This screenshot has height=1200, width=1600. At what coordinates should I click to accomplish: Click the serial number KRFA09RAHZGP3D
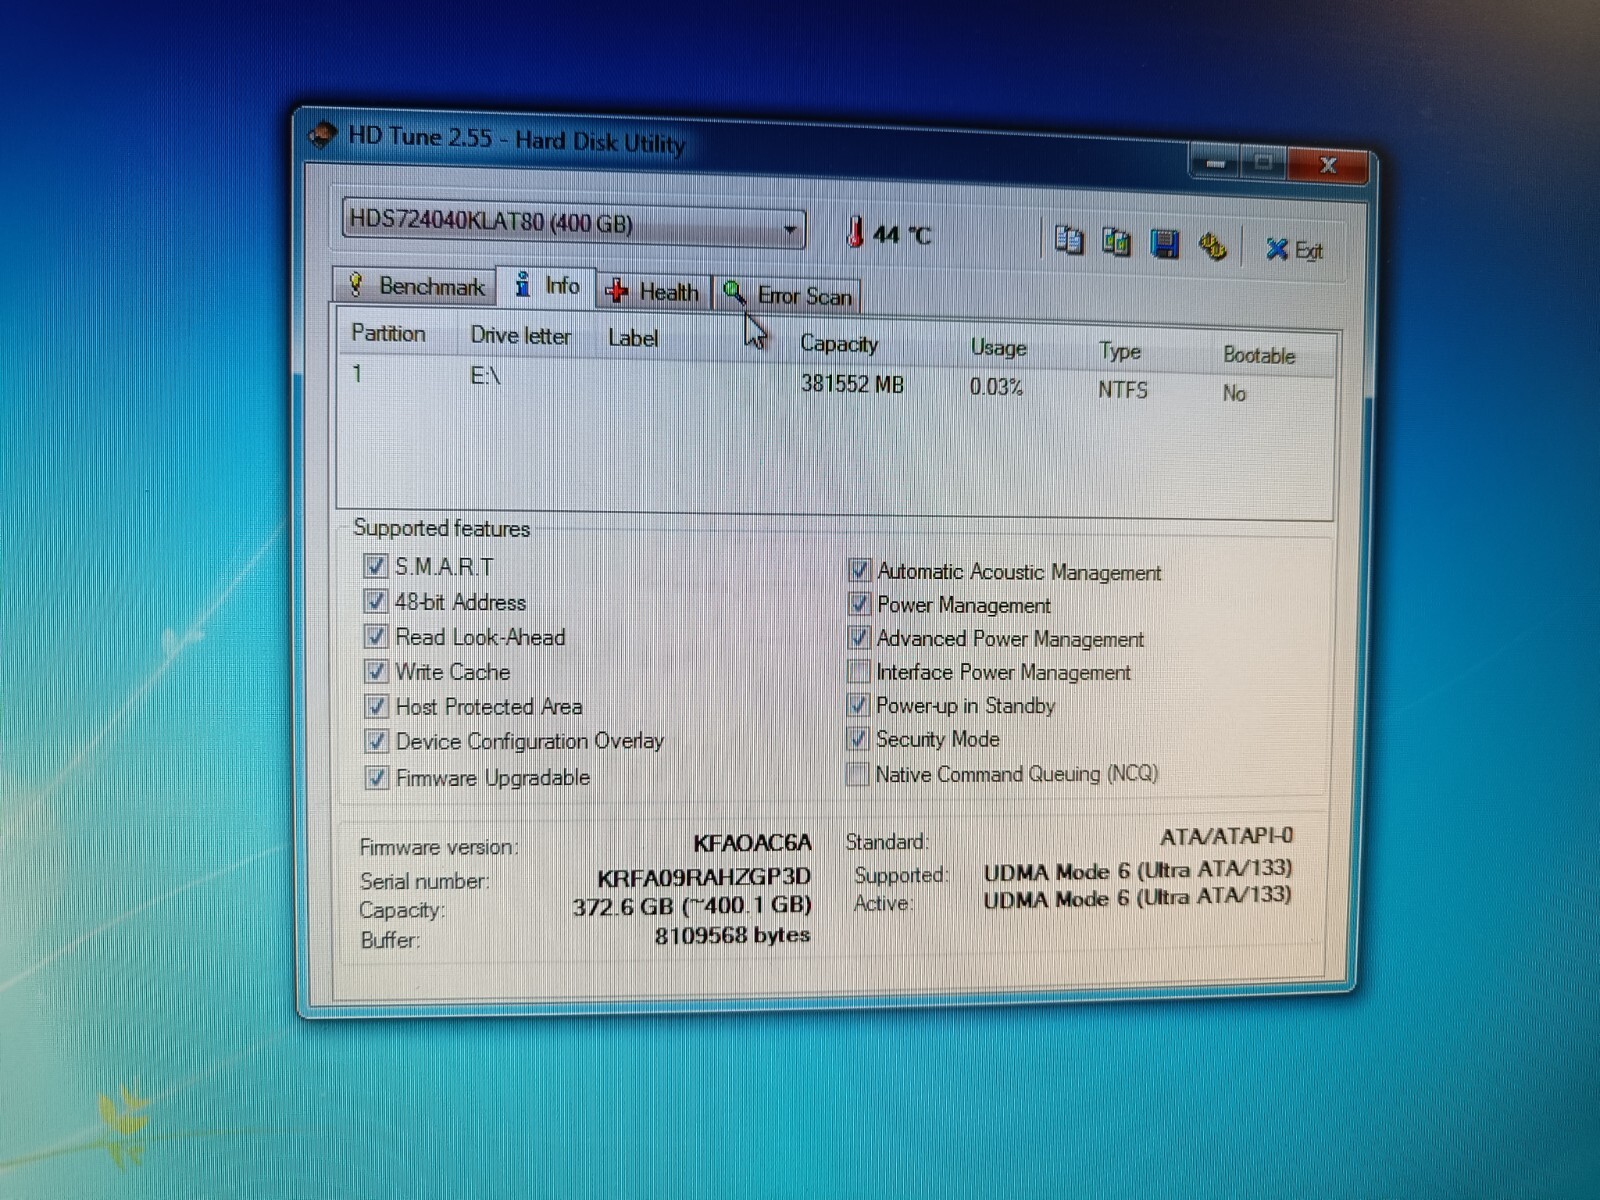(x=703, y=878)
